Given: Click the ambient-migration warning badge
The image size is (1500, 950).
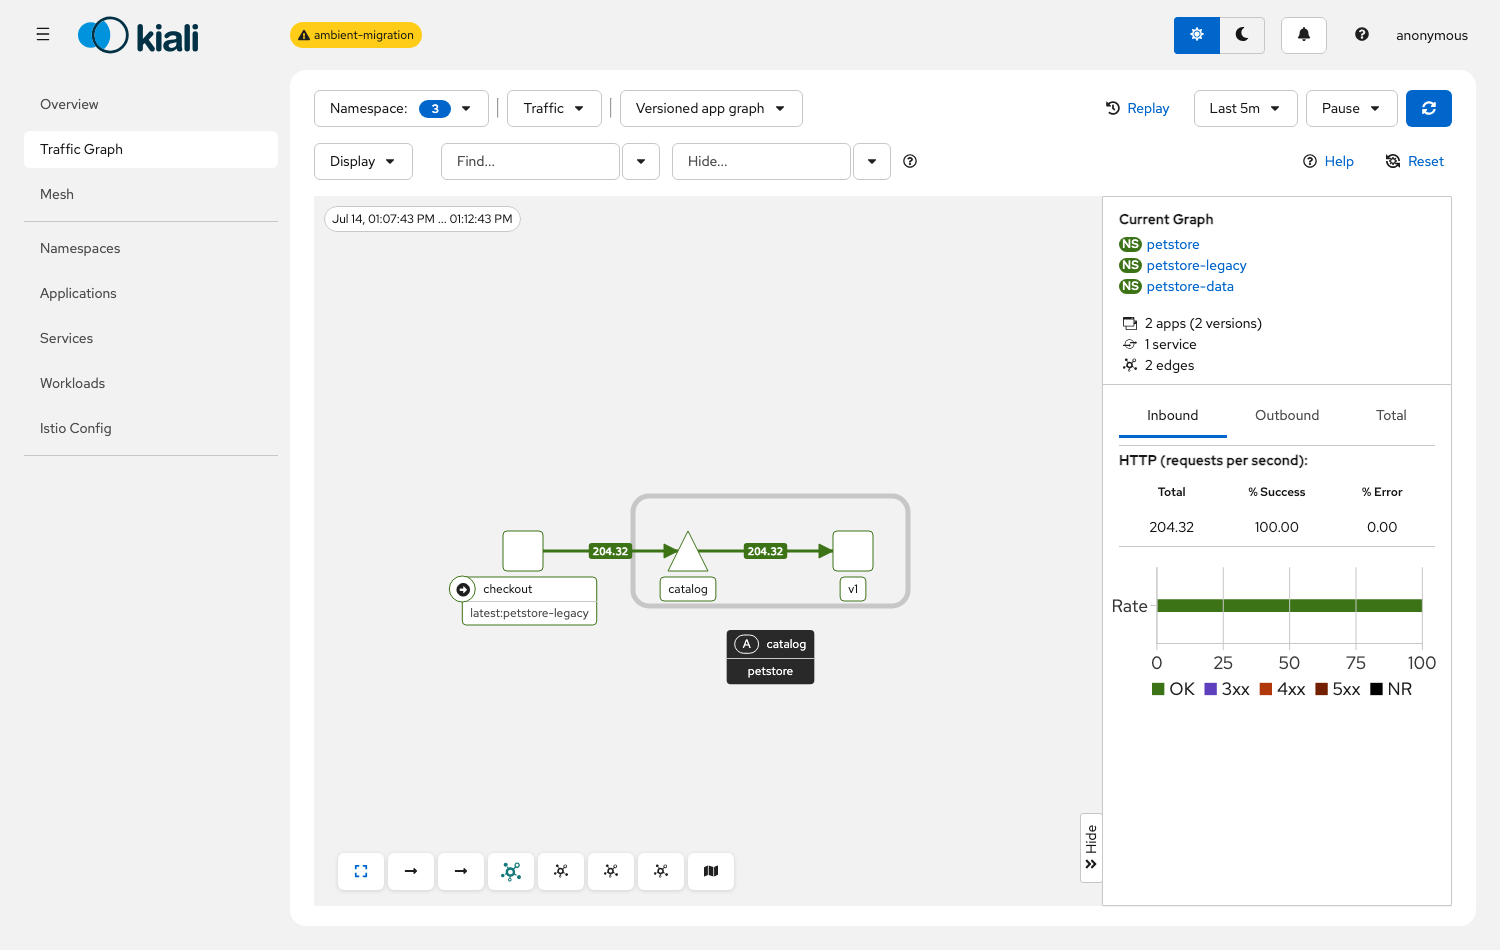Looking at the screenshot, I should 356,35.
